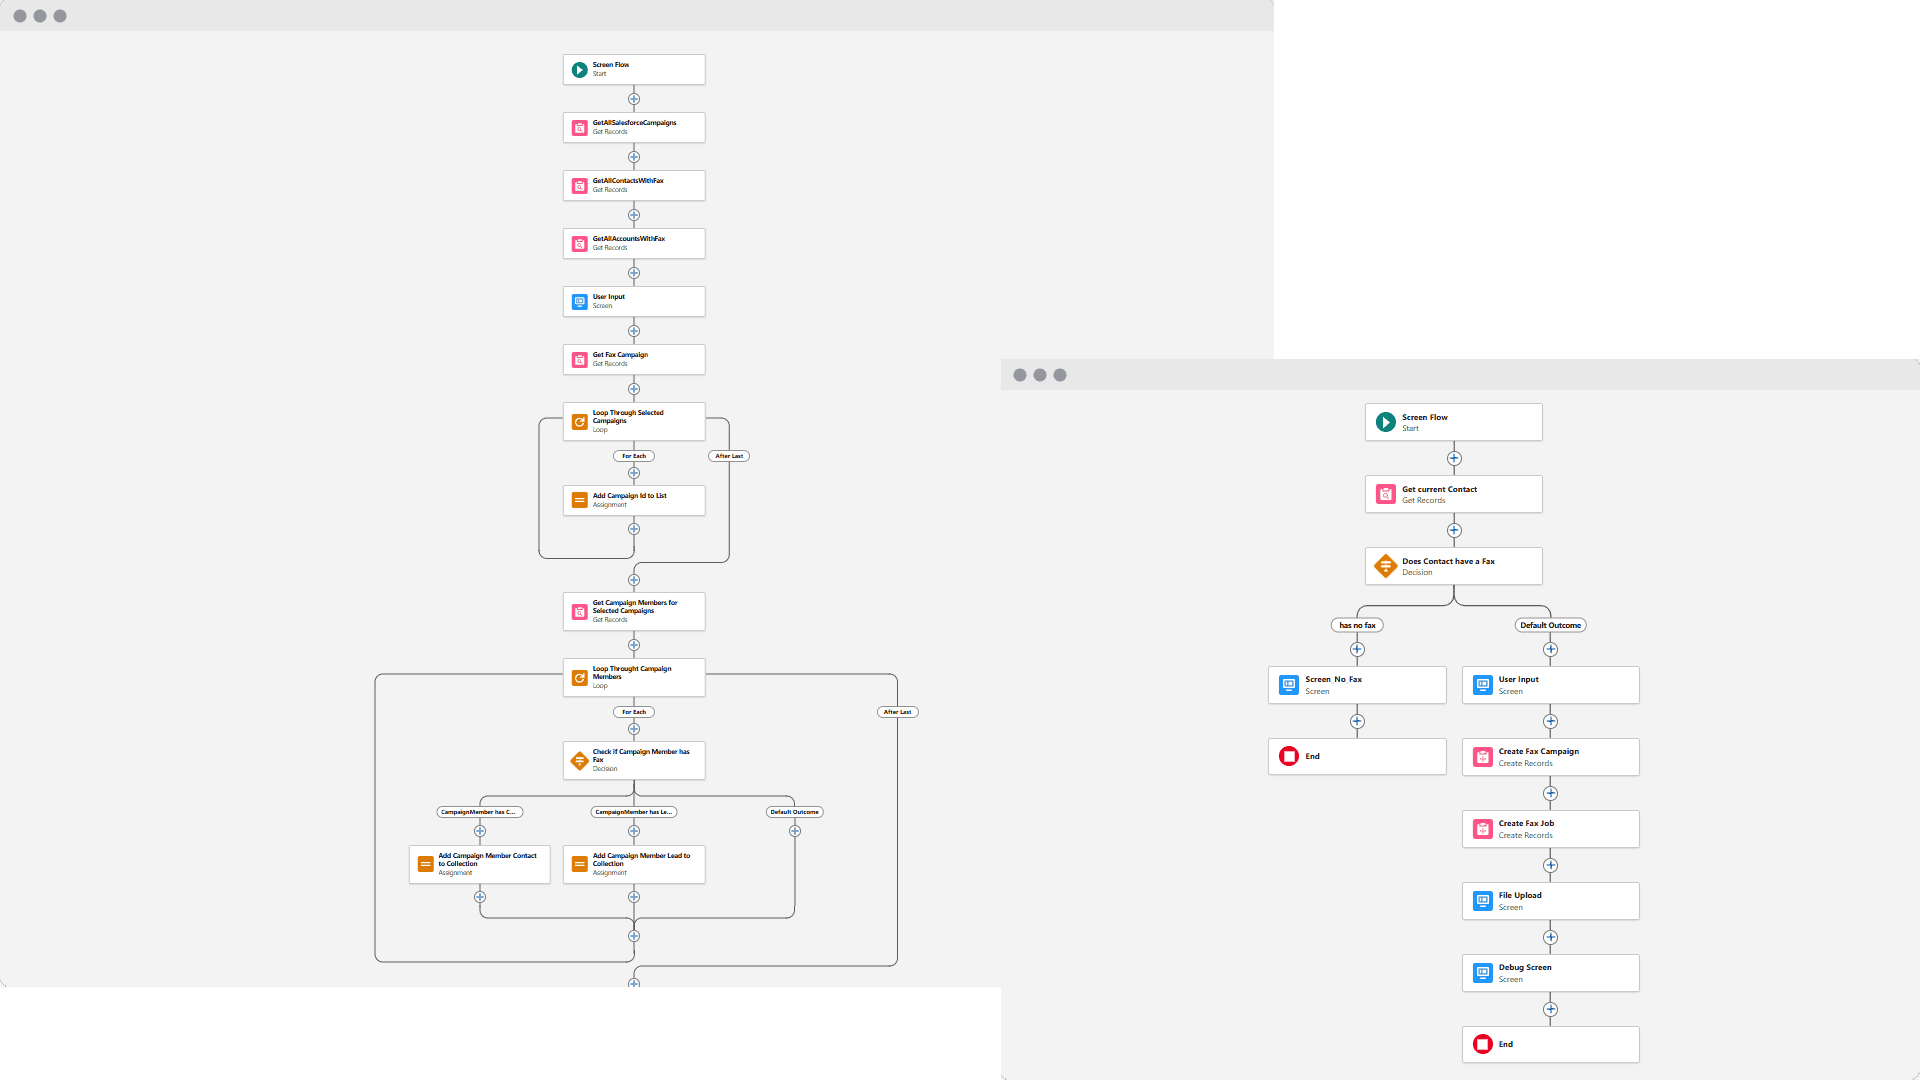Viewport: 1920px width, 1080px height.
Task: Add element below File Upload node
Action: [1550, 937]
